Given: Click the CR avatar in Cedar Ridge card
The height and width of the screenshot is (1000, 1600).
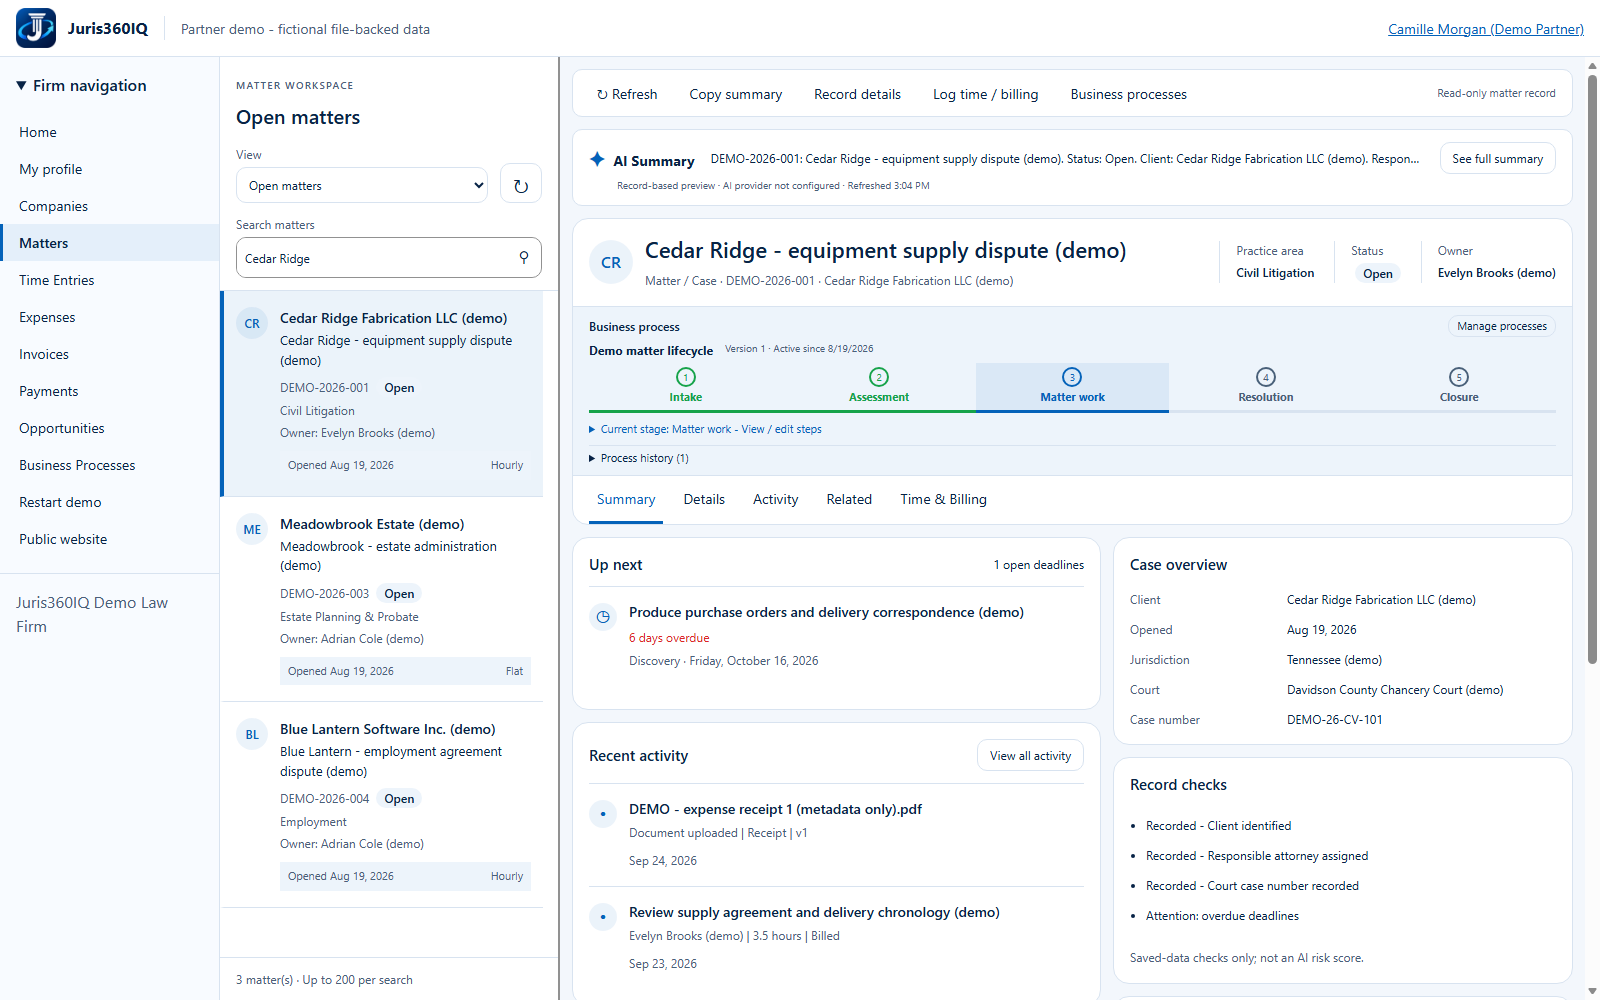Looking at the screenshot, I should (x=252, y=324).
